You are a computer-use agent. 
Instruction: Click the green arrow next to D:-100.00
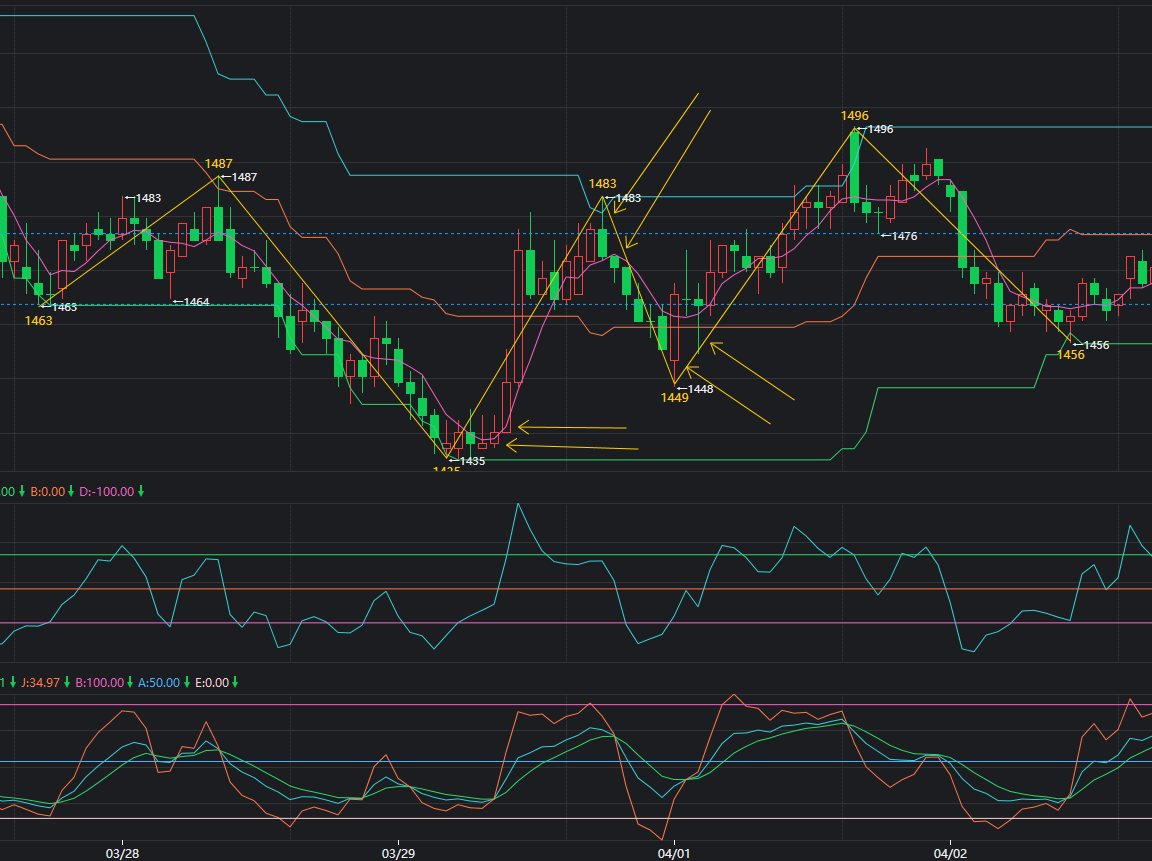point(141,491)
